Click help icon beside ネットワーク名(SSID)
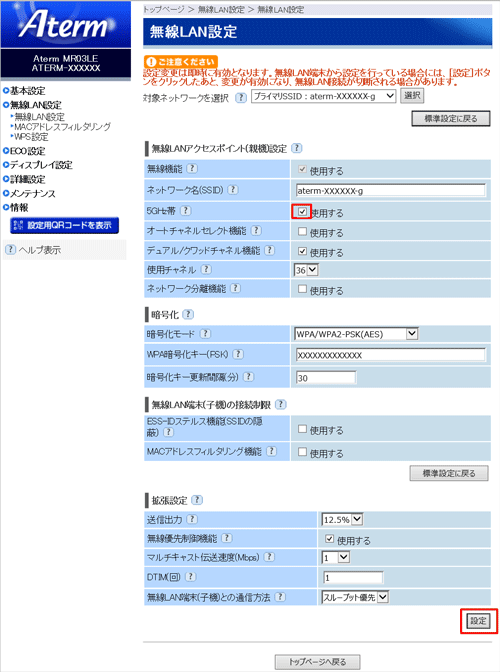Image resolution: width=500 pixels, height=672 pixels. pyautogui.click(x=233, y=189)
